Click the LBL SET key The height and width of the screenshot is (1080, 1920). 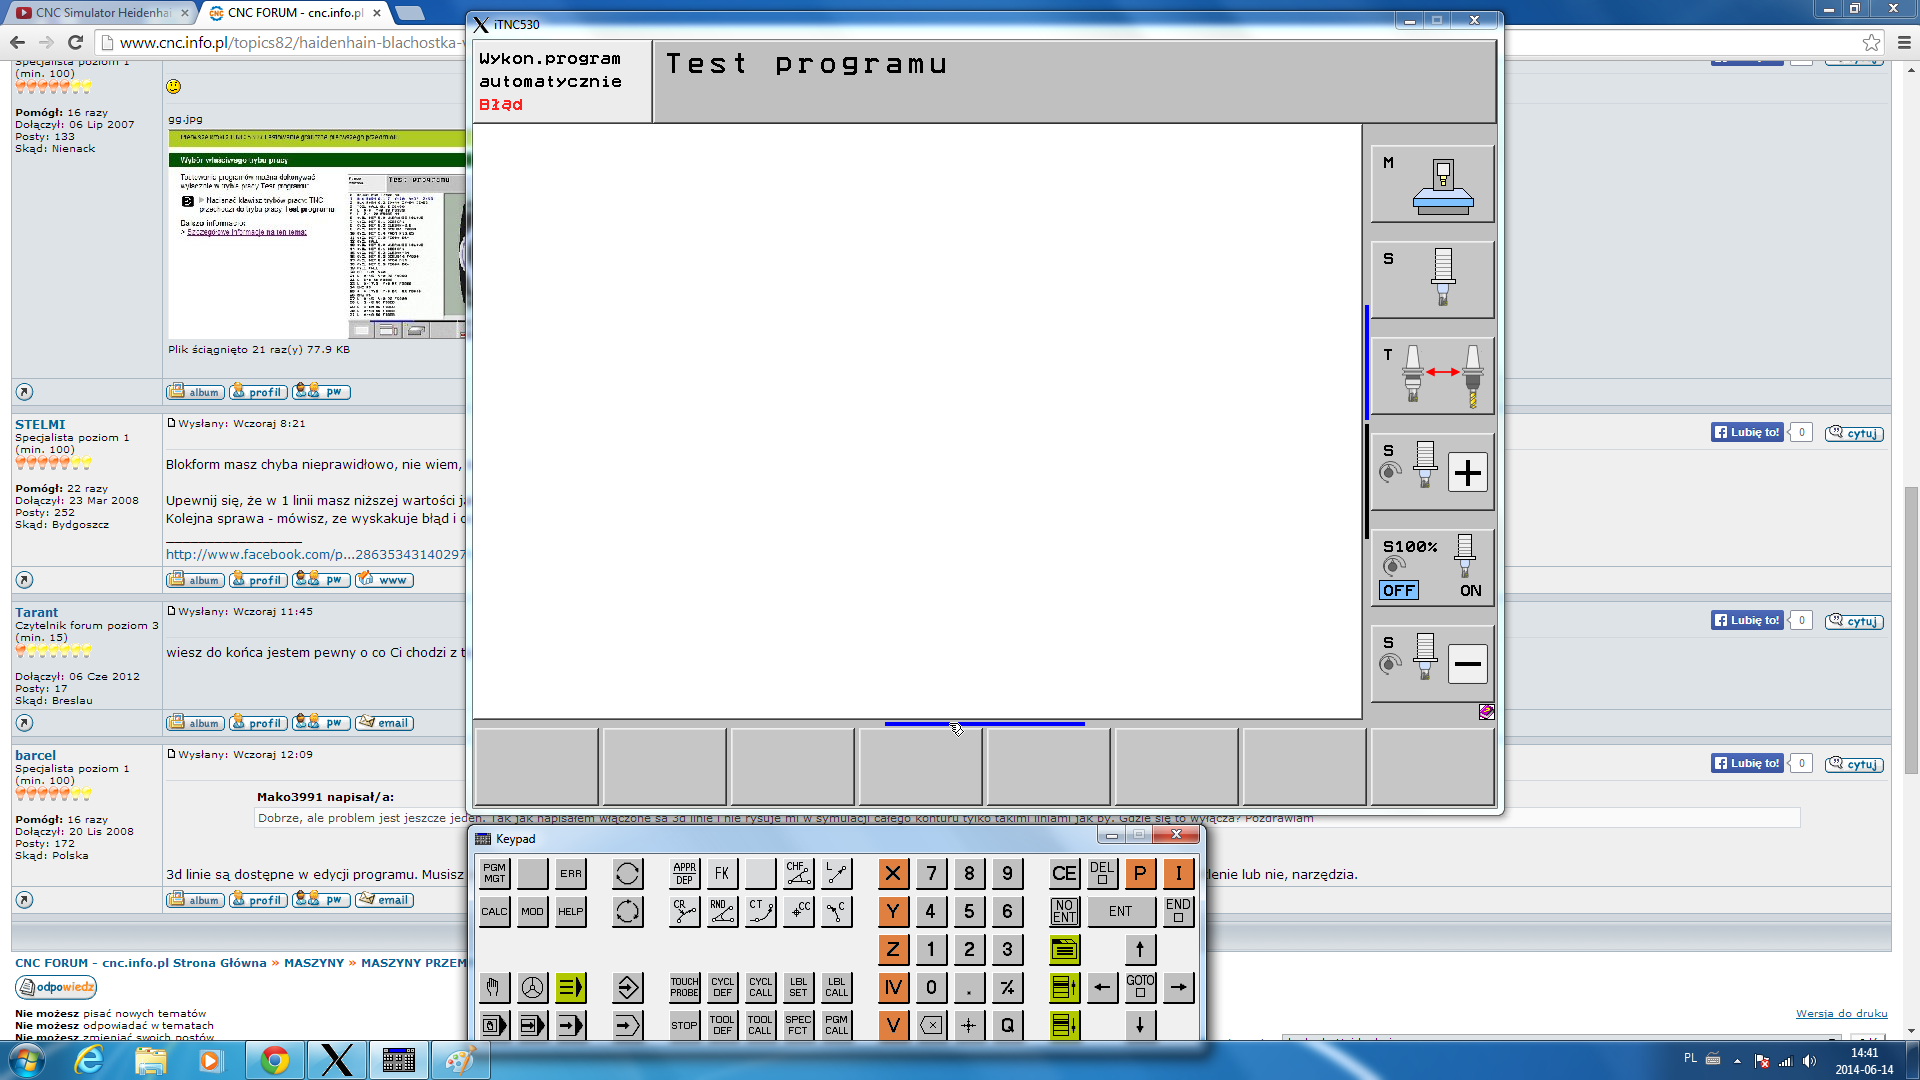(x=798, y=987)
